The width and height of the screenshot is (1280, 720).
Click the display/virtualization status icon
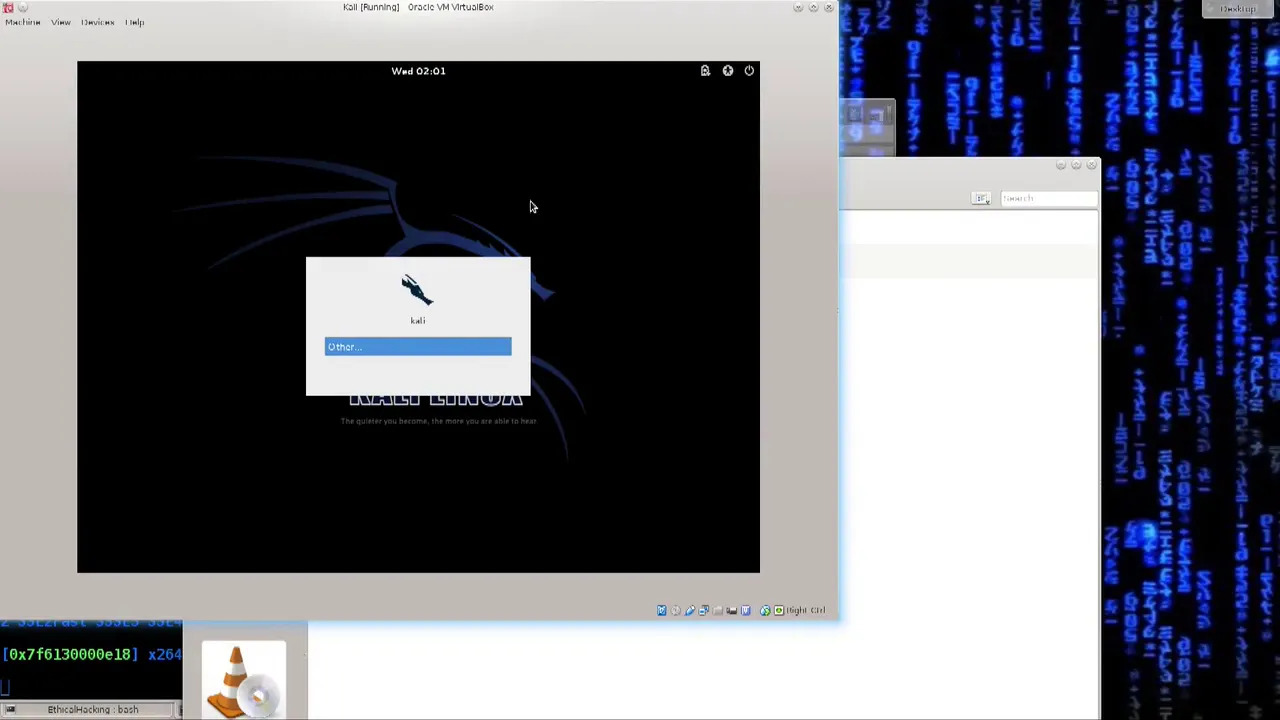(746, 610)
